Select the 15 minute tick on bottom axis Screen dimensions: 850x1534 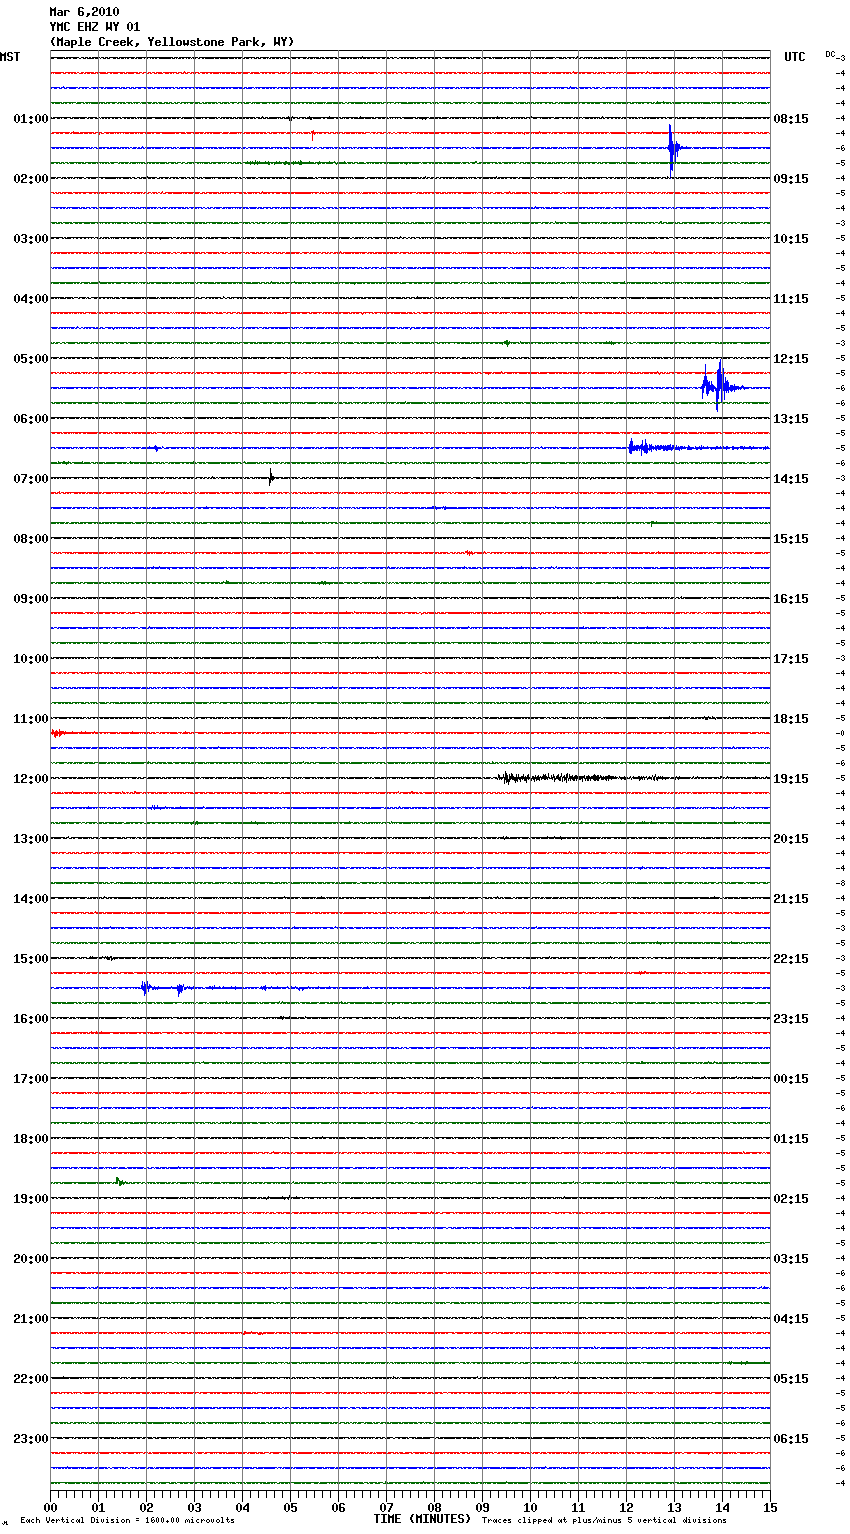click(x=770, y=1507)
